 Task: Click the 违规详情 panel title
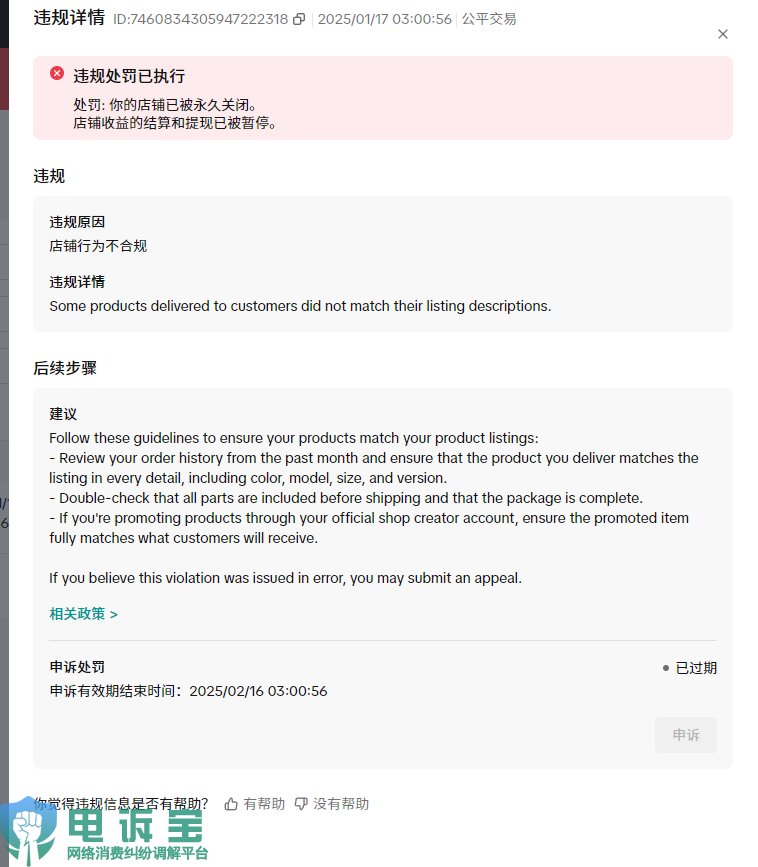click(x=69, y=18)
